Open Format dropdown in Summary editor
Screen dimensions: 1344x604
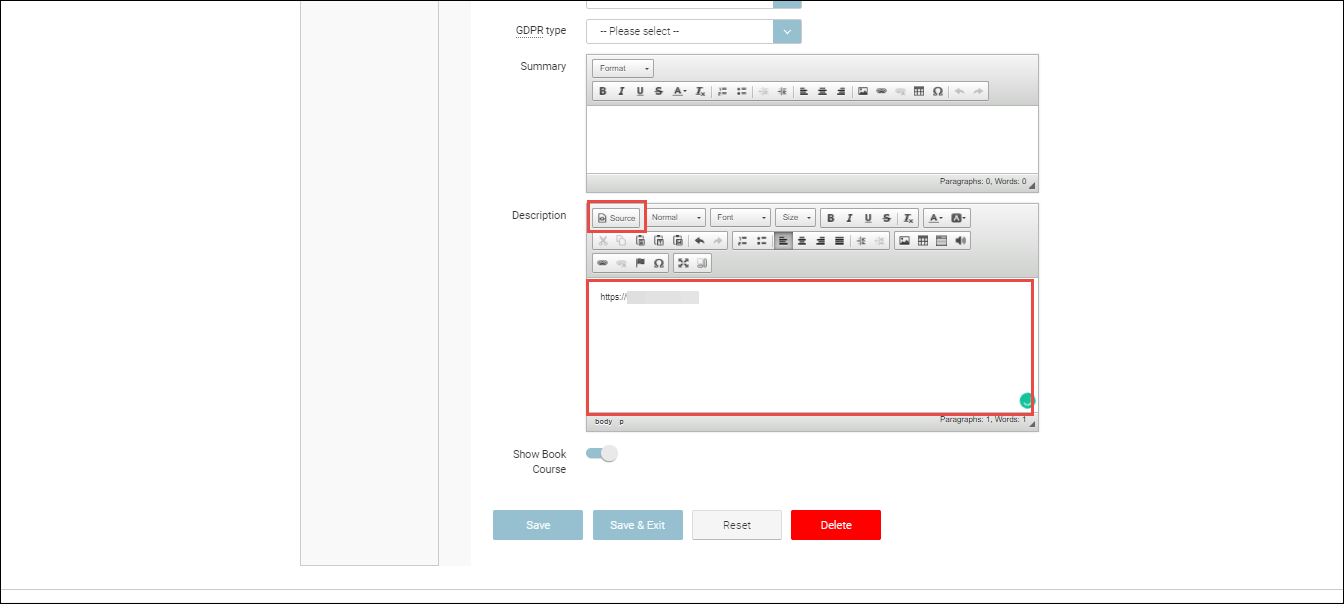(x=623, y=69)
